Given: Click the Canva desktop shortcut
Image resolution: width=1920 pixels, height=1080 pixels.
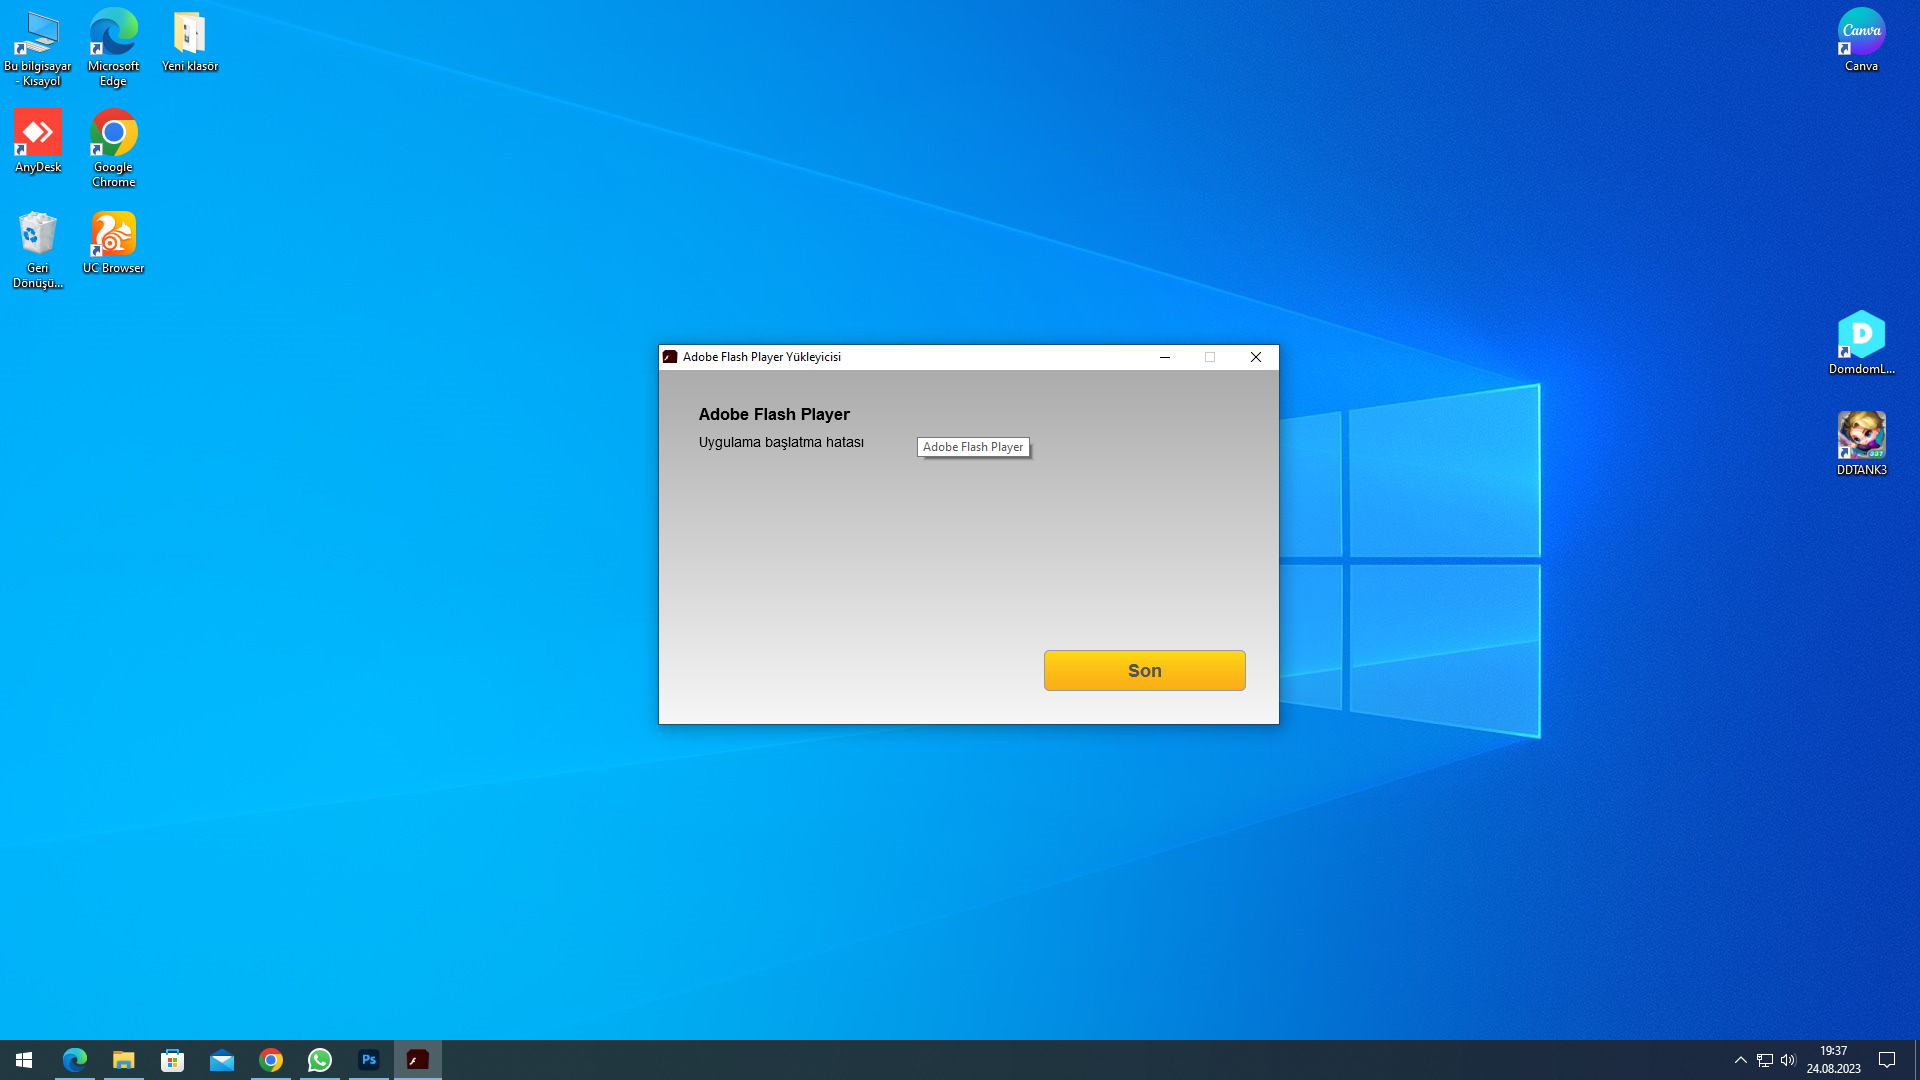Looking at the screenshot, I should tap(1861, 40).
